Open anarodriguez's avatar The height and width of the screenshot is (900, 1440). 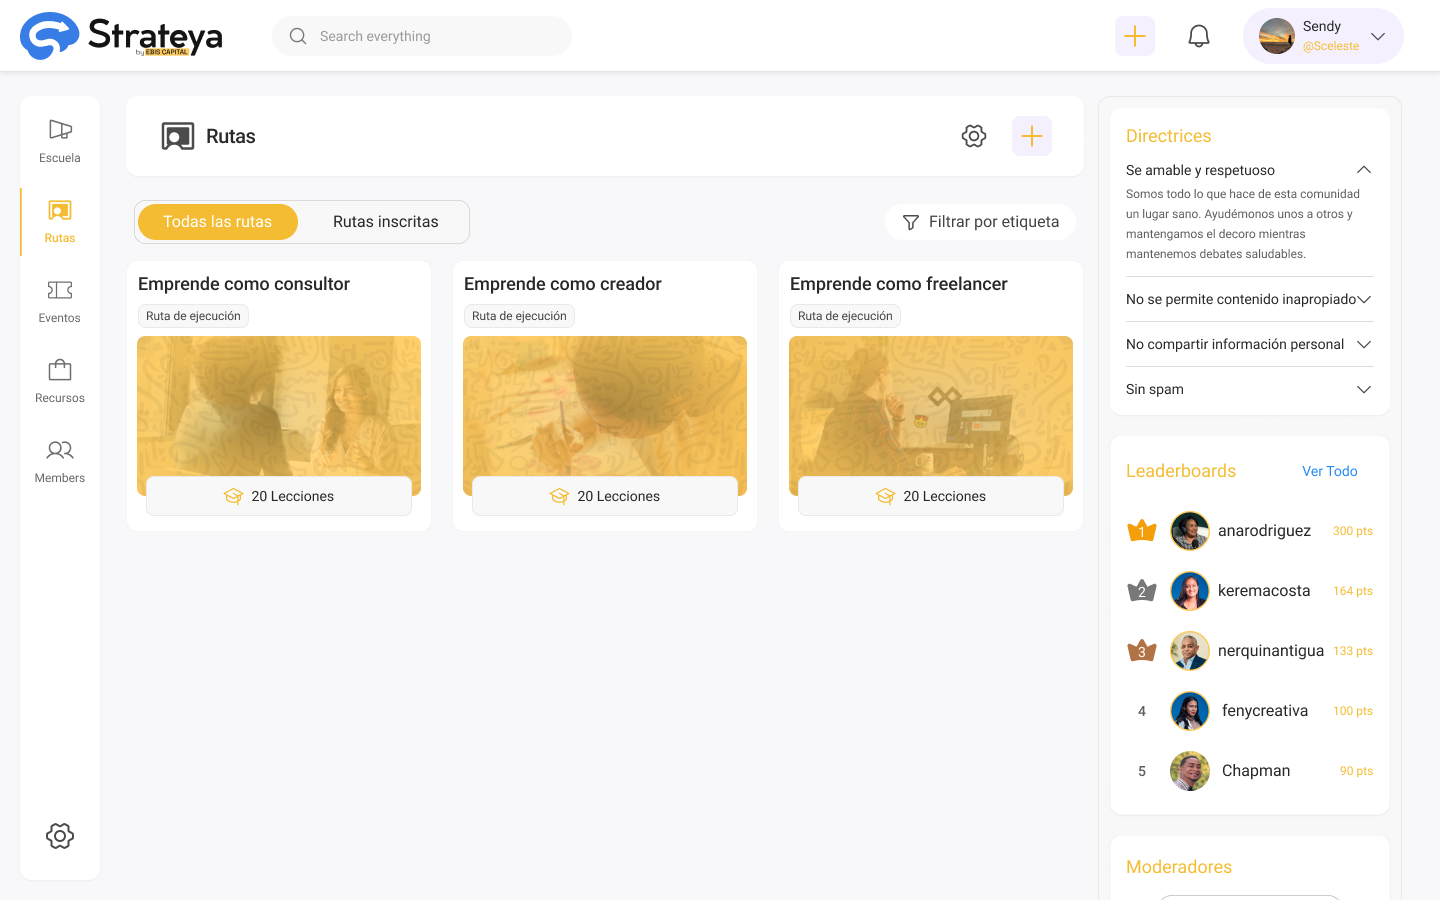click(1190, 531)
